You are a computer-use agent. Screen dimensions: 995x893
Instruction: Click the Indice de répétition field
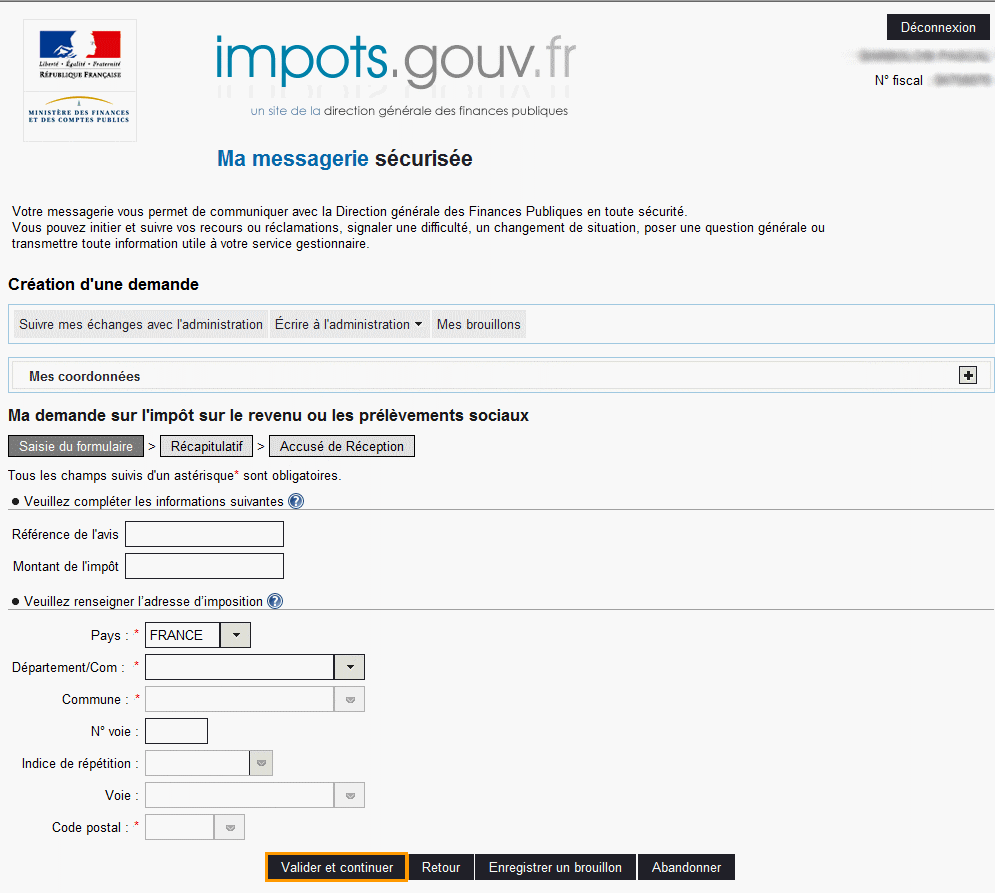coord(197,763)
